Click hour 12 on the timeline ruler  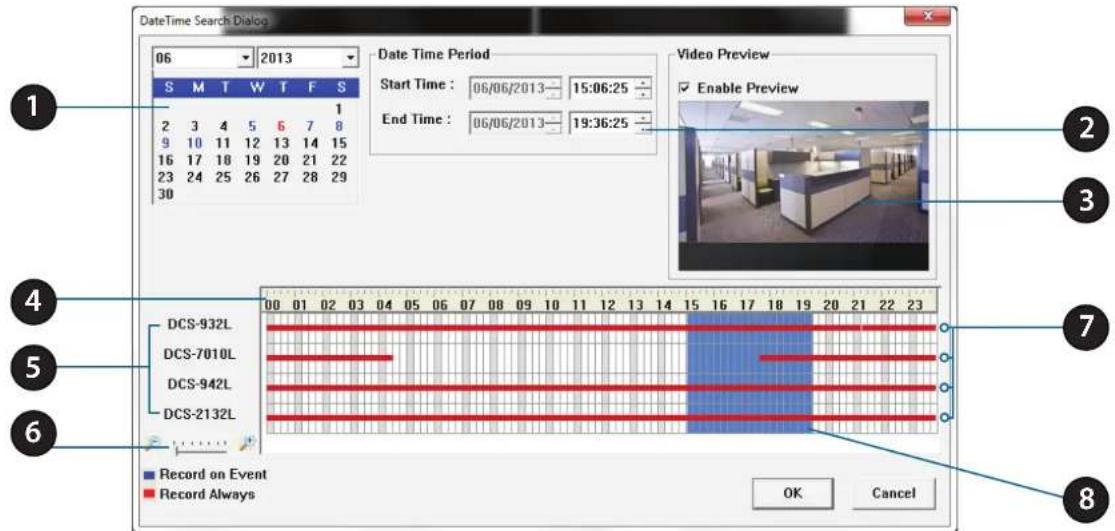pyautogui.click(x=607, y=306)
